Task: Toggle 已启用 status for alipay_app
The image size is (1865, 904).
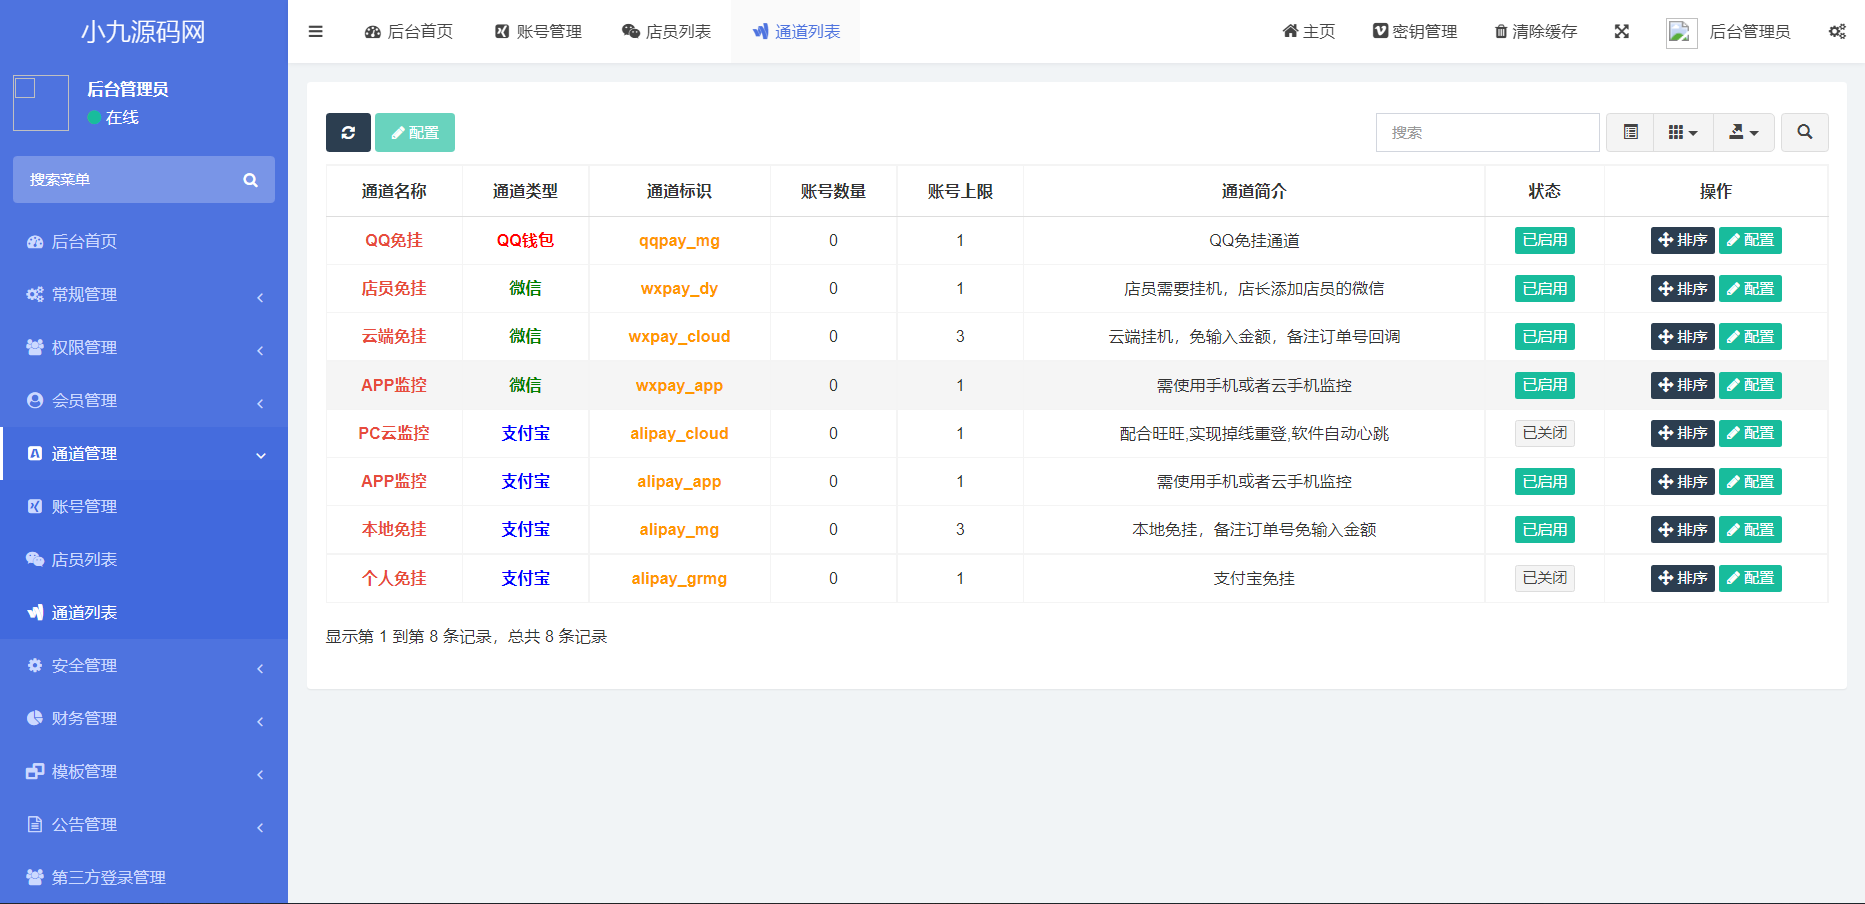Action: click(x=1544, y=481)
